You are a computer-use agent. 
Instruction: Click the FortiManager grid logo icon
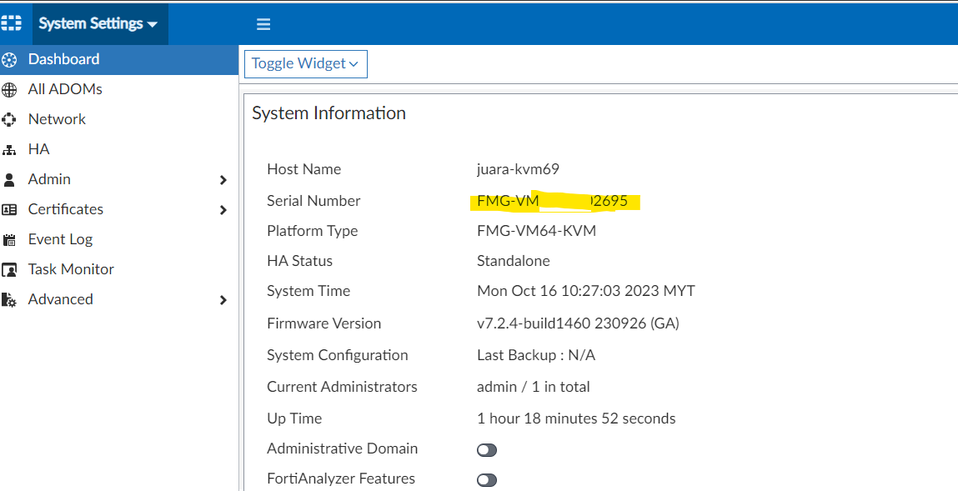pyautogui.click(x=12, y=24)
